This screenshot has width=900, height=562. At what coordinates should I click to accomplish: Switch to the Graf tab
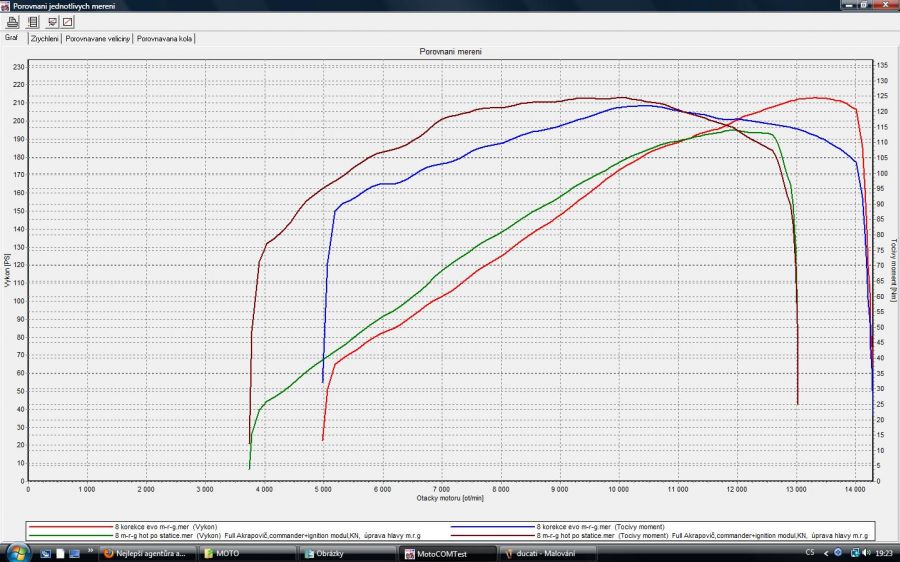click(13, 38)
